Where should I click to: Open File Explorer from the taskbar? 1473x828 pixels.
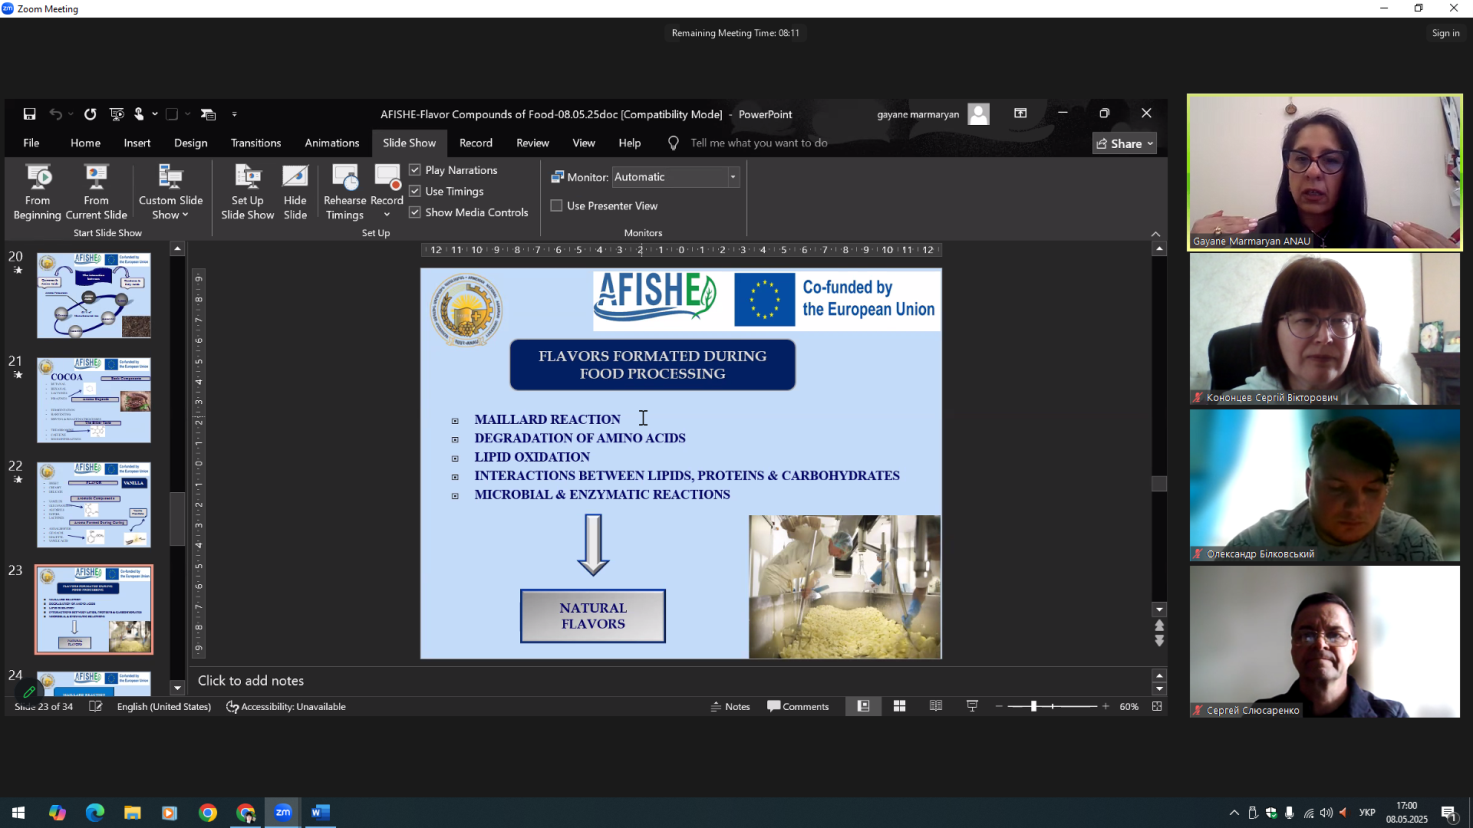tap(132, 812)
